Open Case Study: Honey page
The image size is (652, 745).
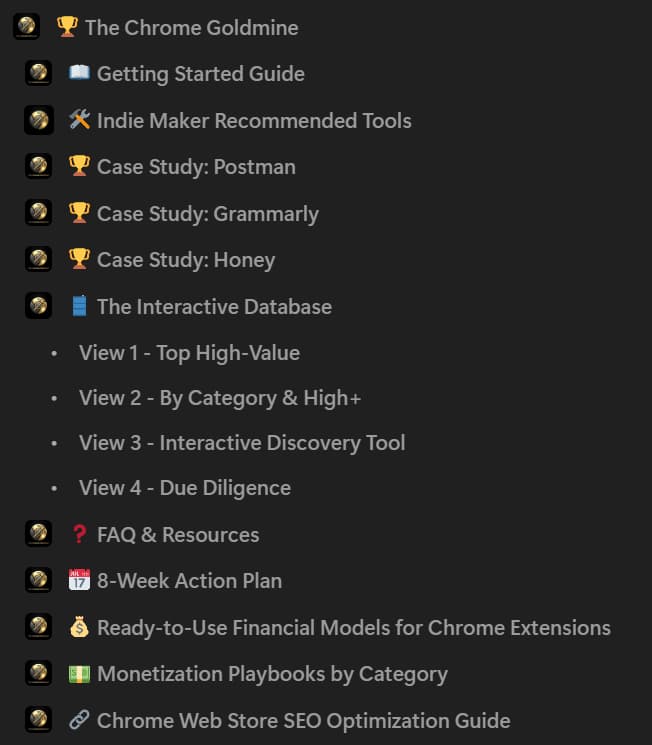pos(185,260)
